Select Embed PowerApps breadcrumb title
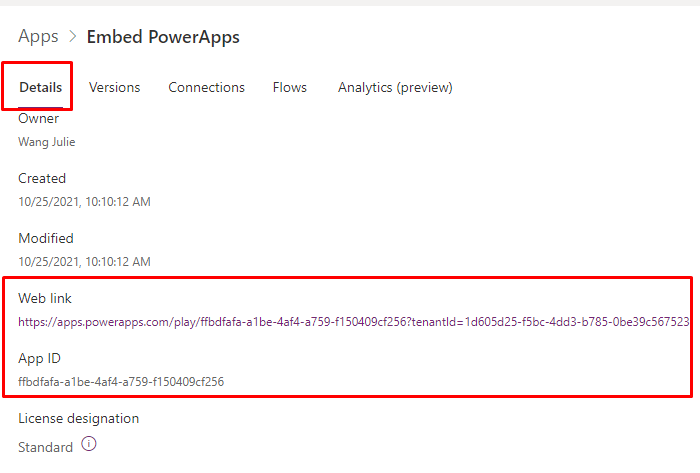The width and height of the screenshot is (700, 473). coord(163,37)
